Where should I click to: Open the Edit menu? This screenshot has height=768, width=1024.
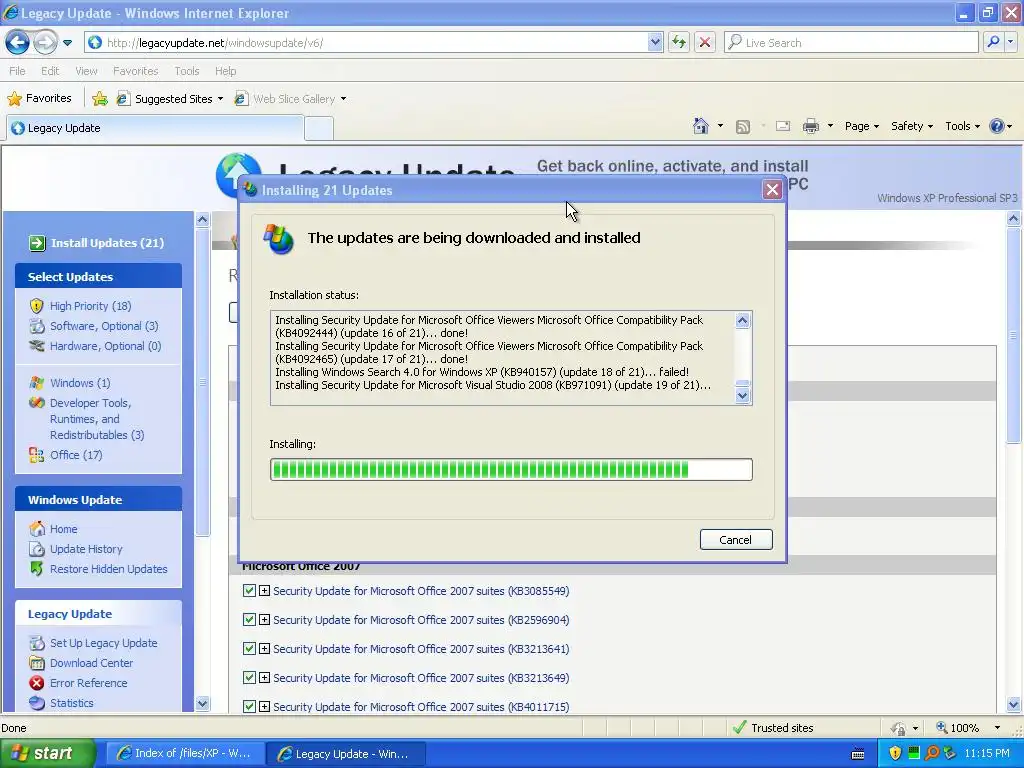pos(50,71)
